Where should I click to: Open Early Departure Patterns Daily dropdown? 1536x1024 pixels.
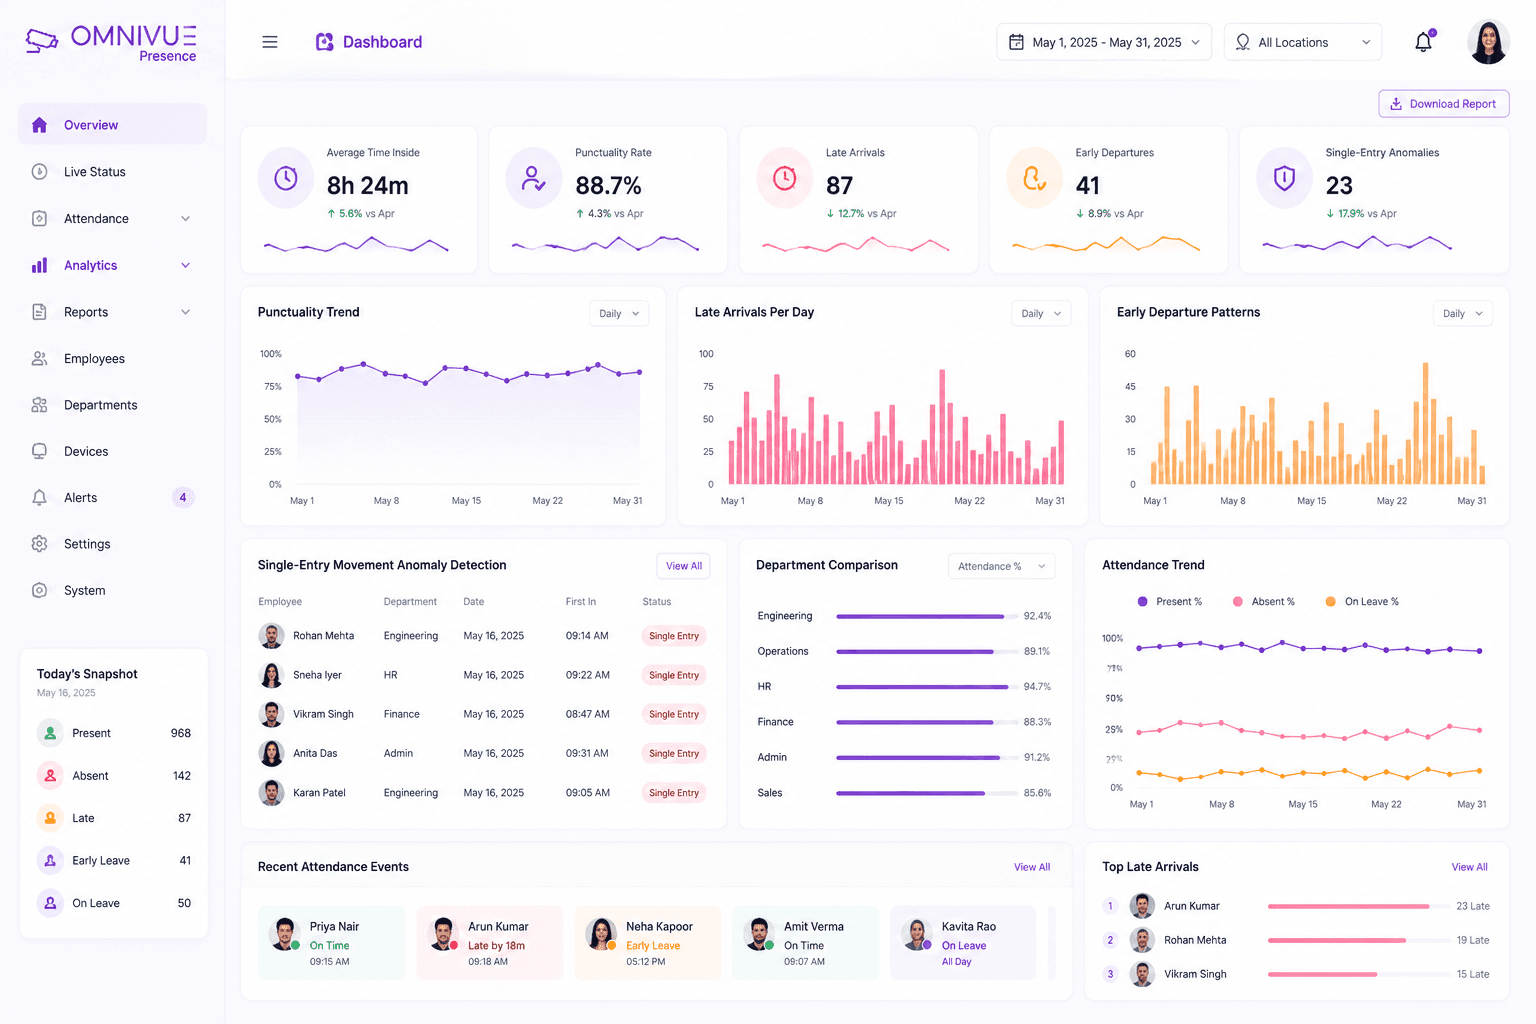point(1463,314)
